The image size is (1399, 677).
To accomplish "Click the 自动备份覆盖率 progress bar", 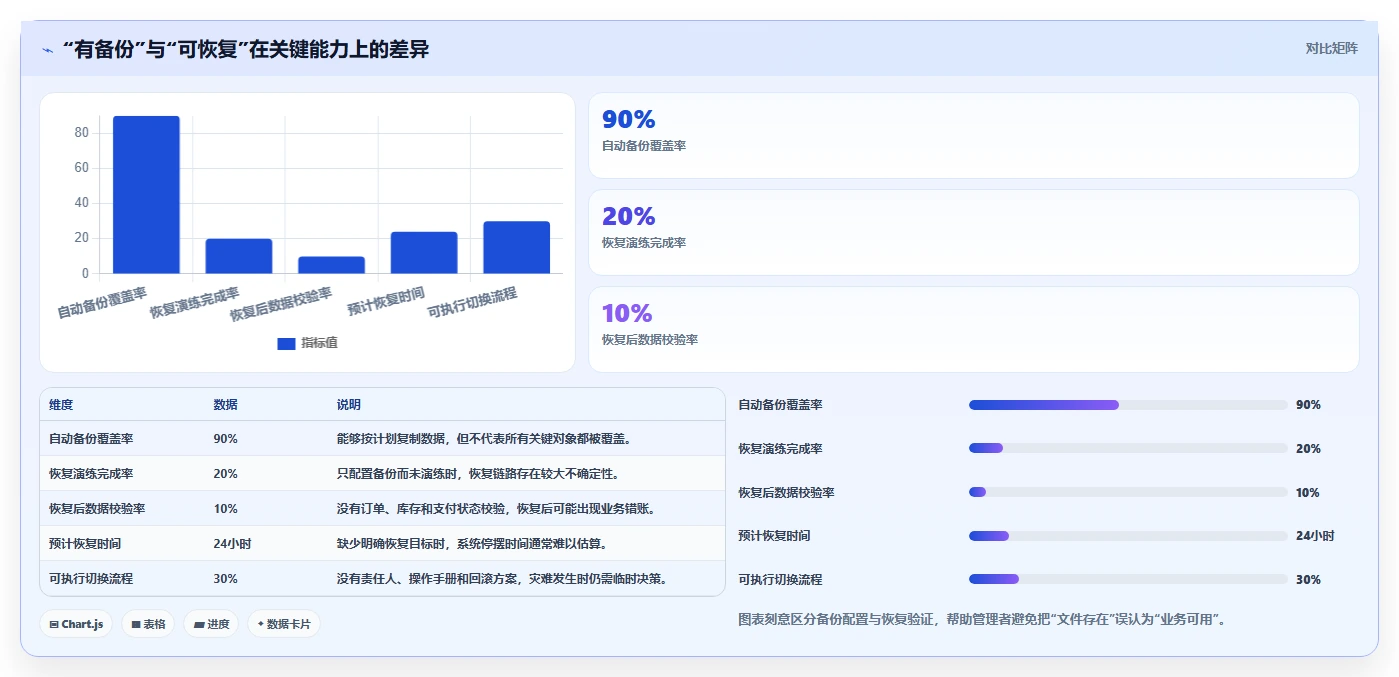I will click(x=1128, y=405).
